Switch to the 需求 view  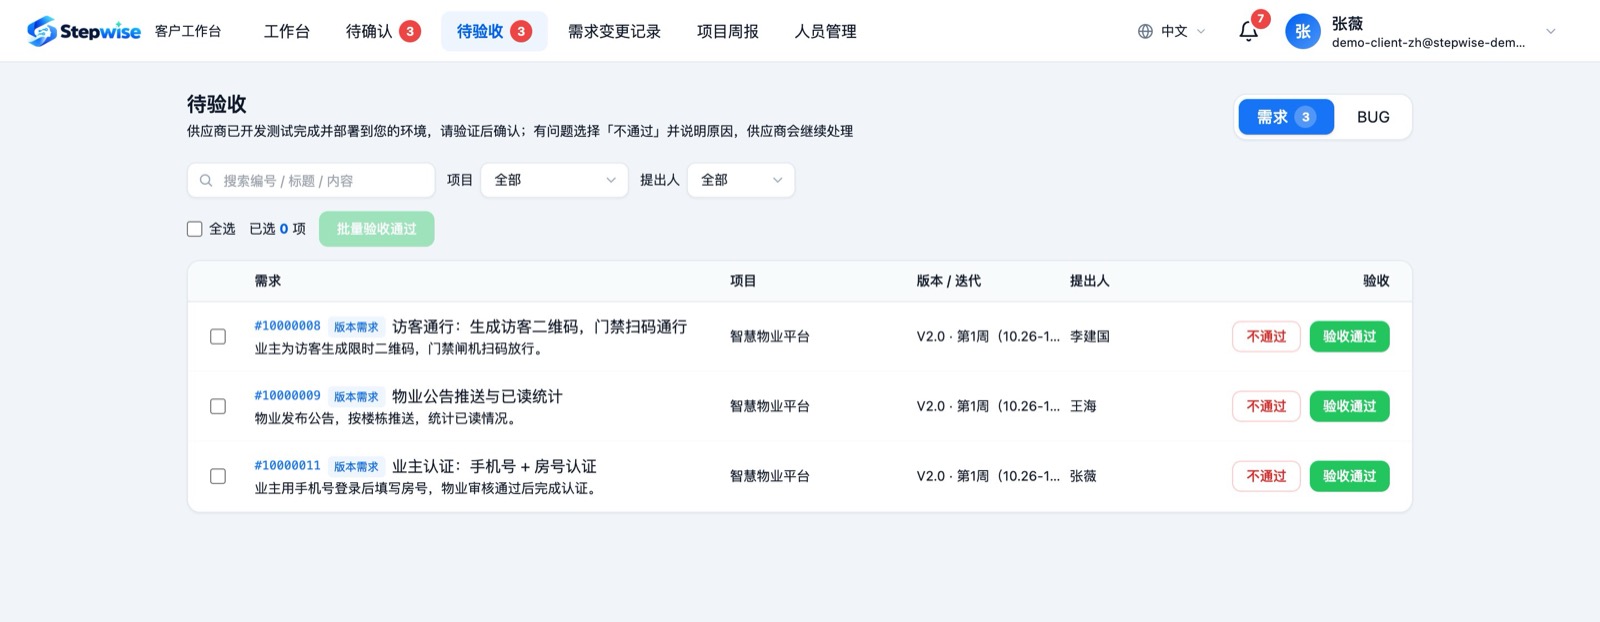1286,117
